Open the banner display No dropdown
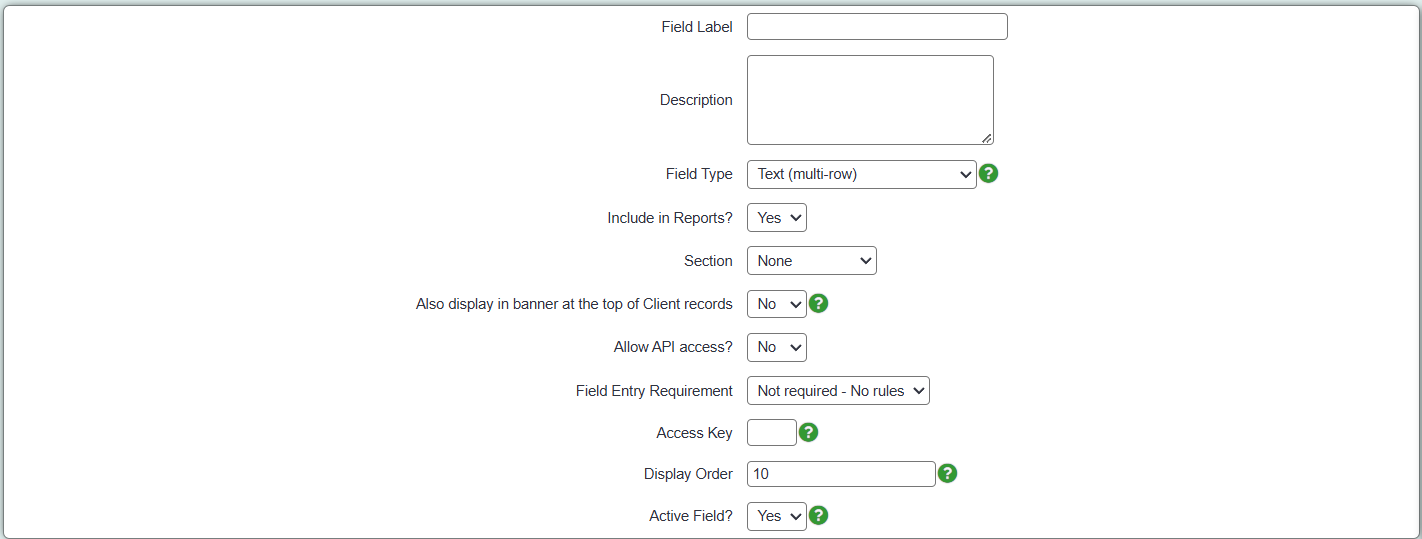Viewport: 1422px width, 539px height. point(777,304)
